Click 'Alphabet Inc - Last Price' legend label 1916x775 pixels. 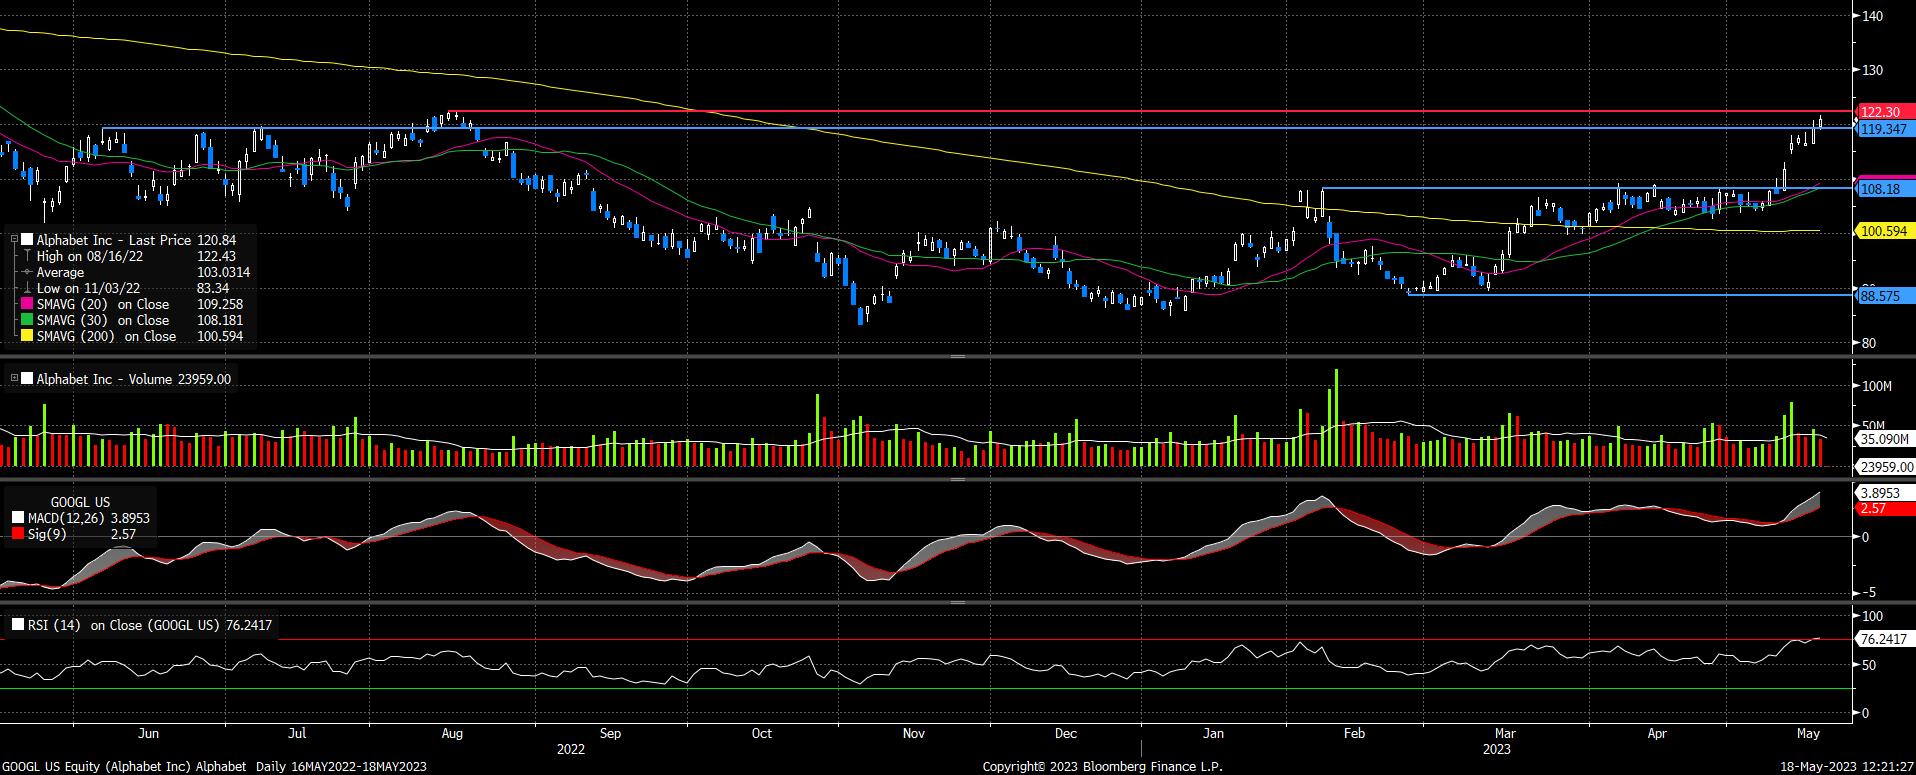pos(113,240)
